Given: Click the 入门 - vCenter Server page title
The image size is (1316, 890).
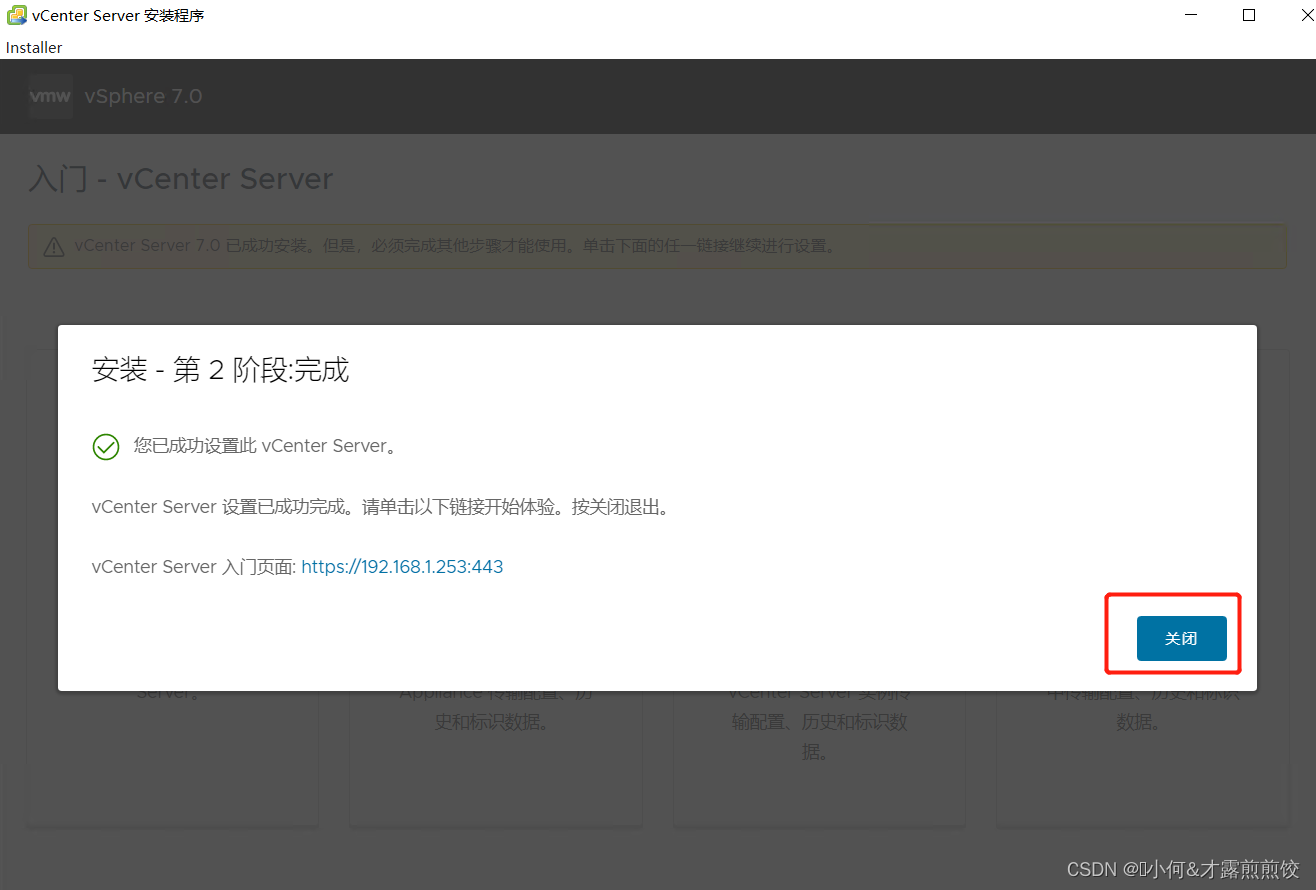Looking at the screenshot, I should tap(181, 179).
